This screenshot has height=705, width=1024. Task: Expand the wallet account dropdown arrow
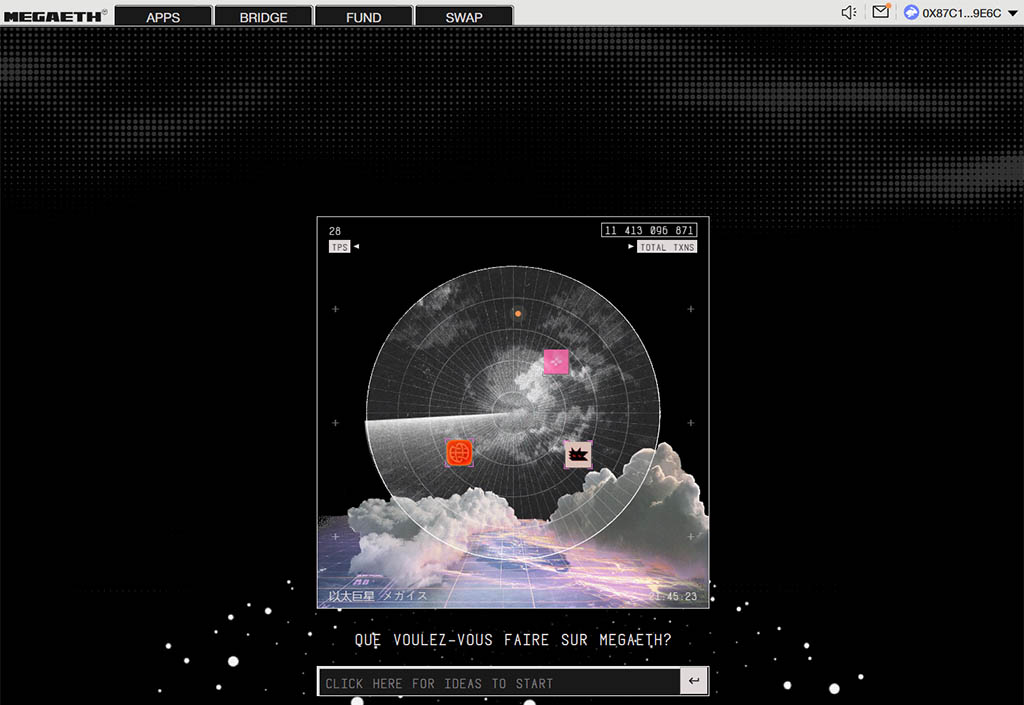1012,14
